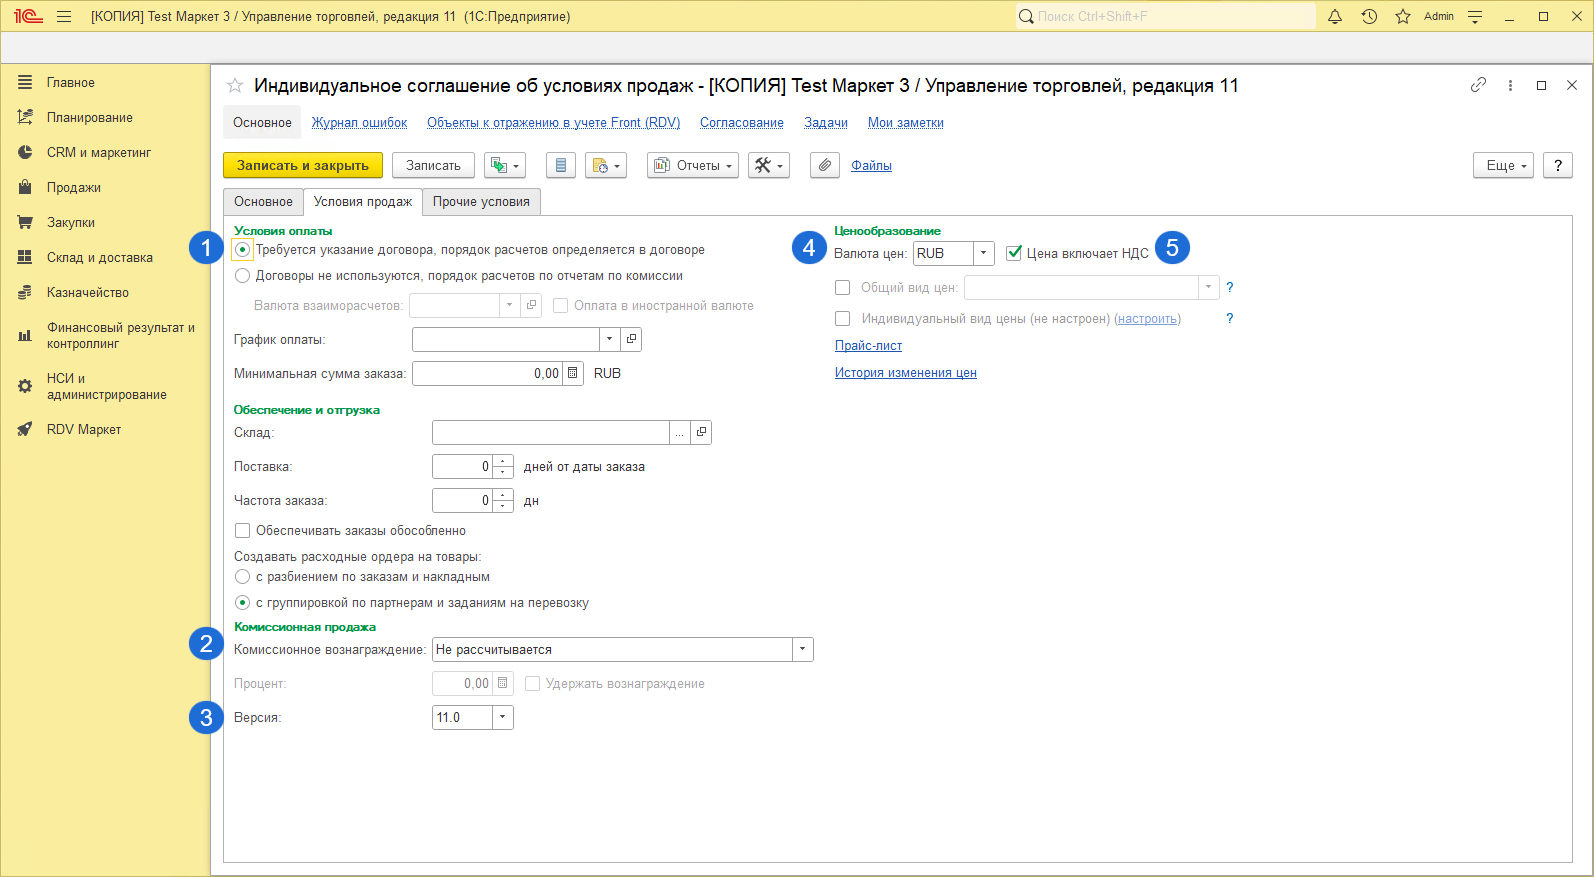Expand the Валюта цен dropdown
Screen dimensions: 1594x877
click(983, 253)
